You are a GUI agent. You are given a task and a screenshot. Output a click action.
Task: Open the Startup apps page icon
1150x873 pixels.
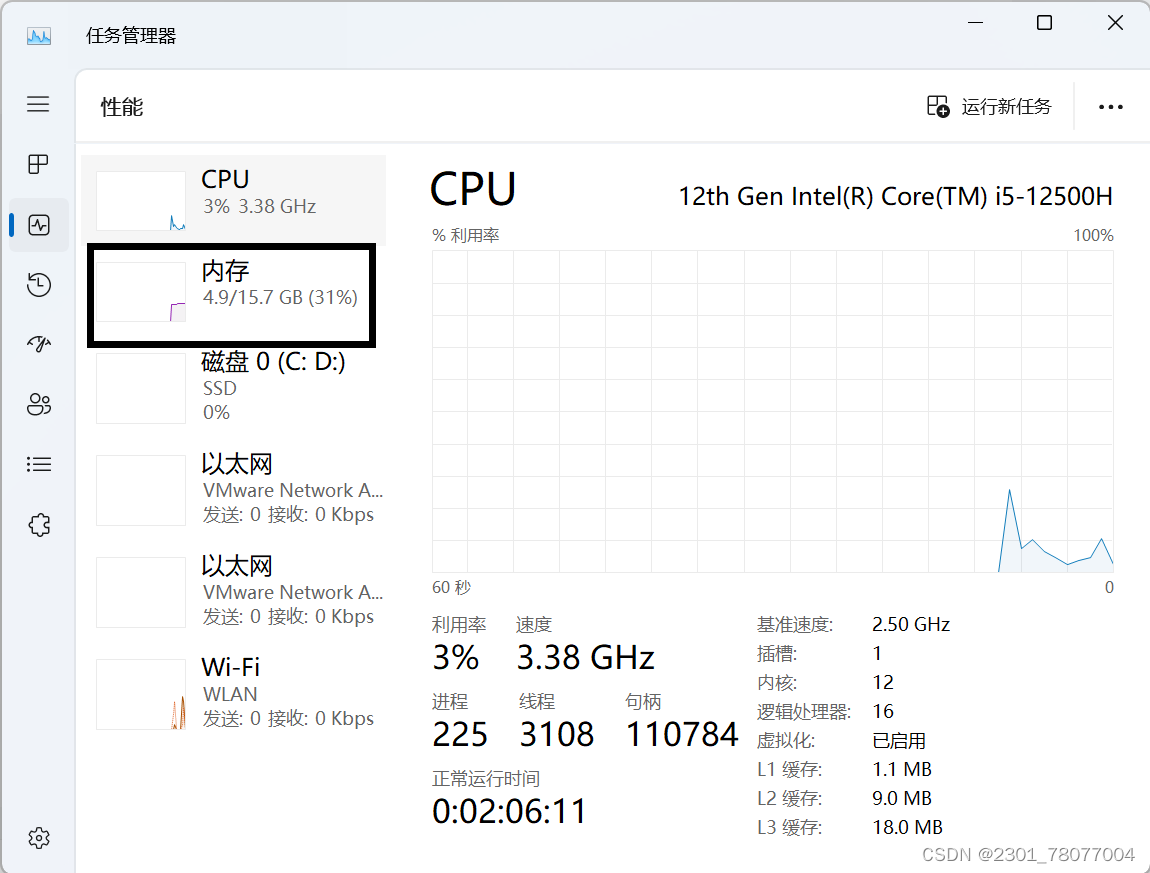pos(39,344)
